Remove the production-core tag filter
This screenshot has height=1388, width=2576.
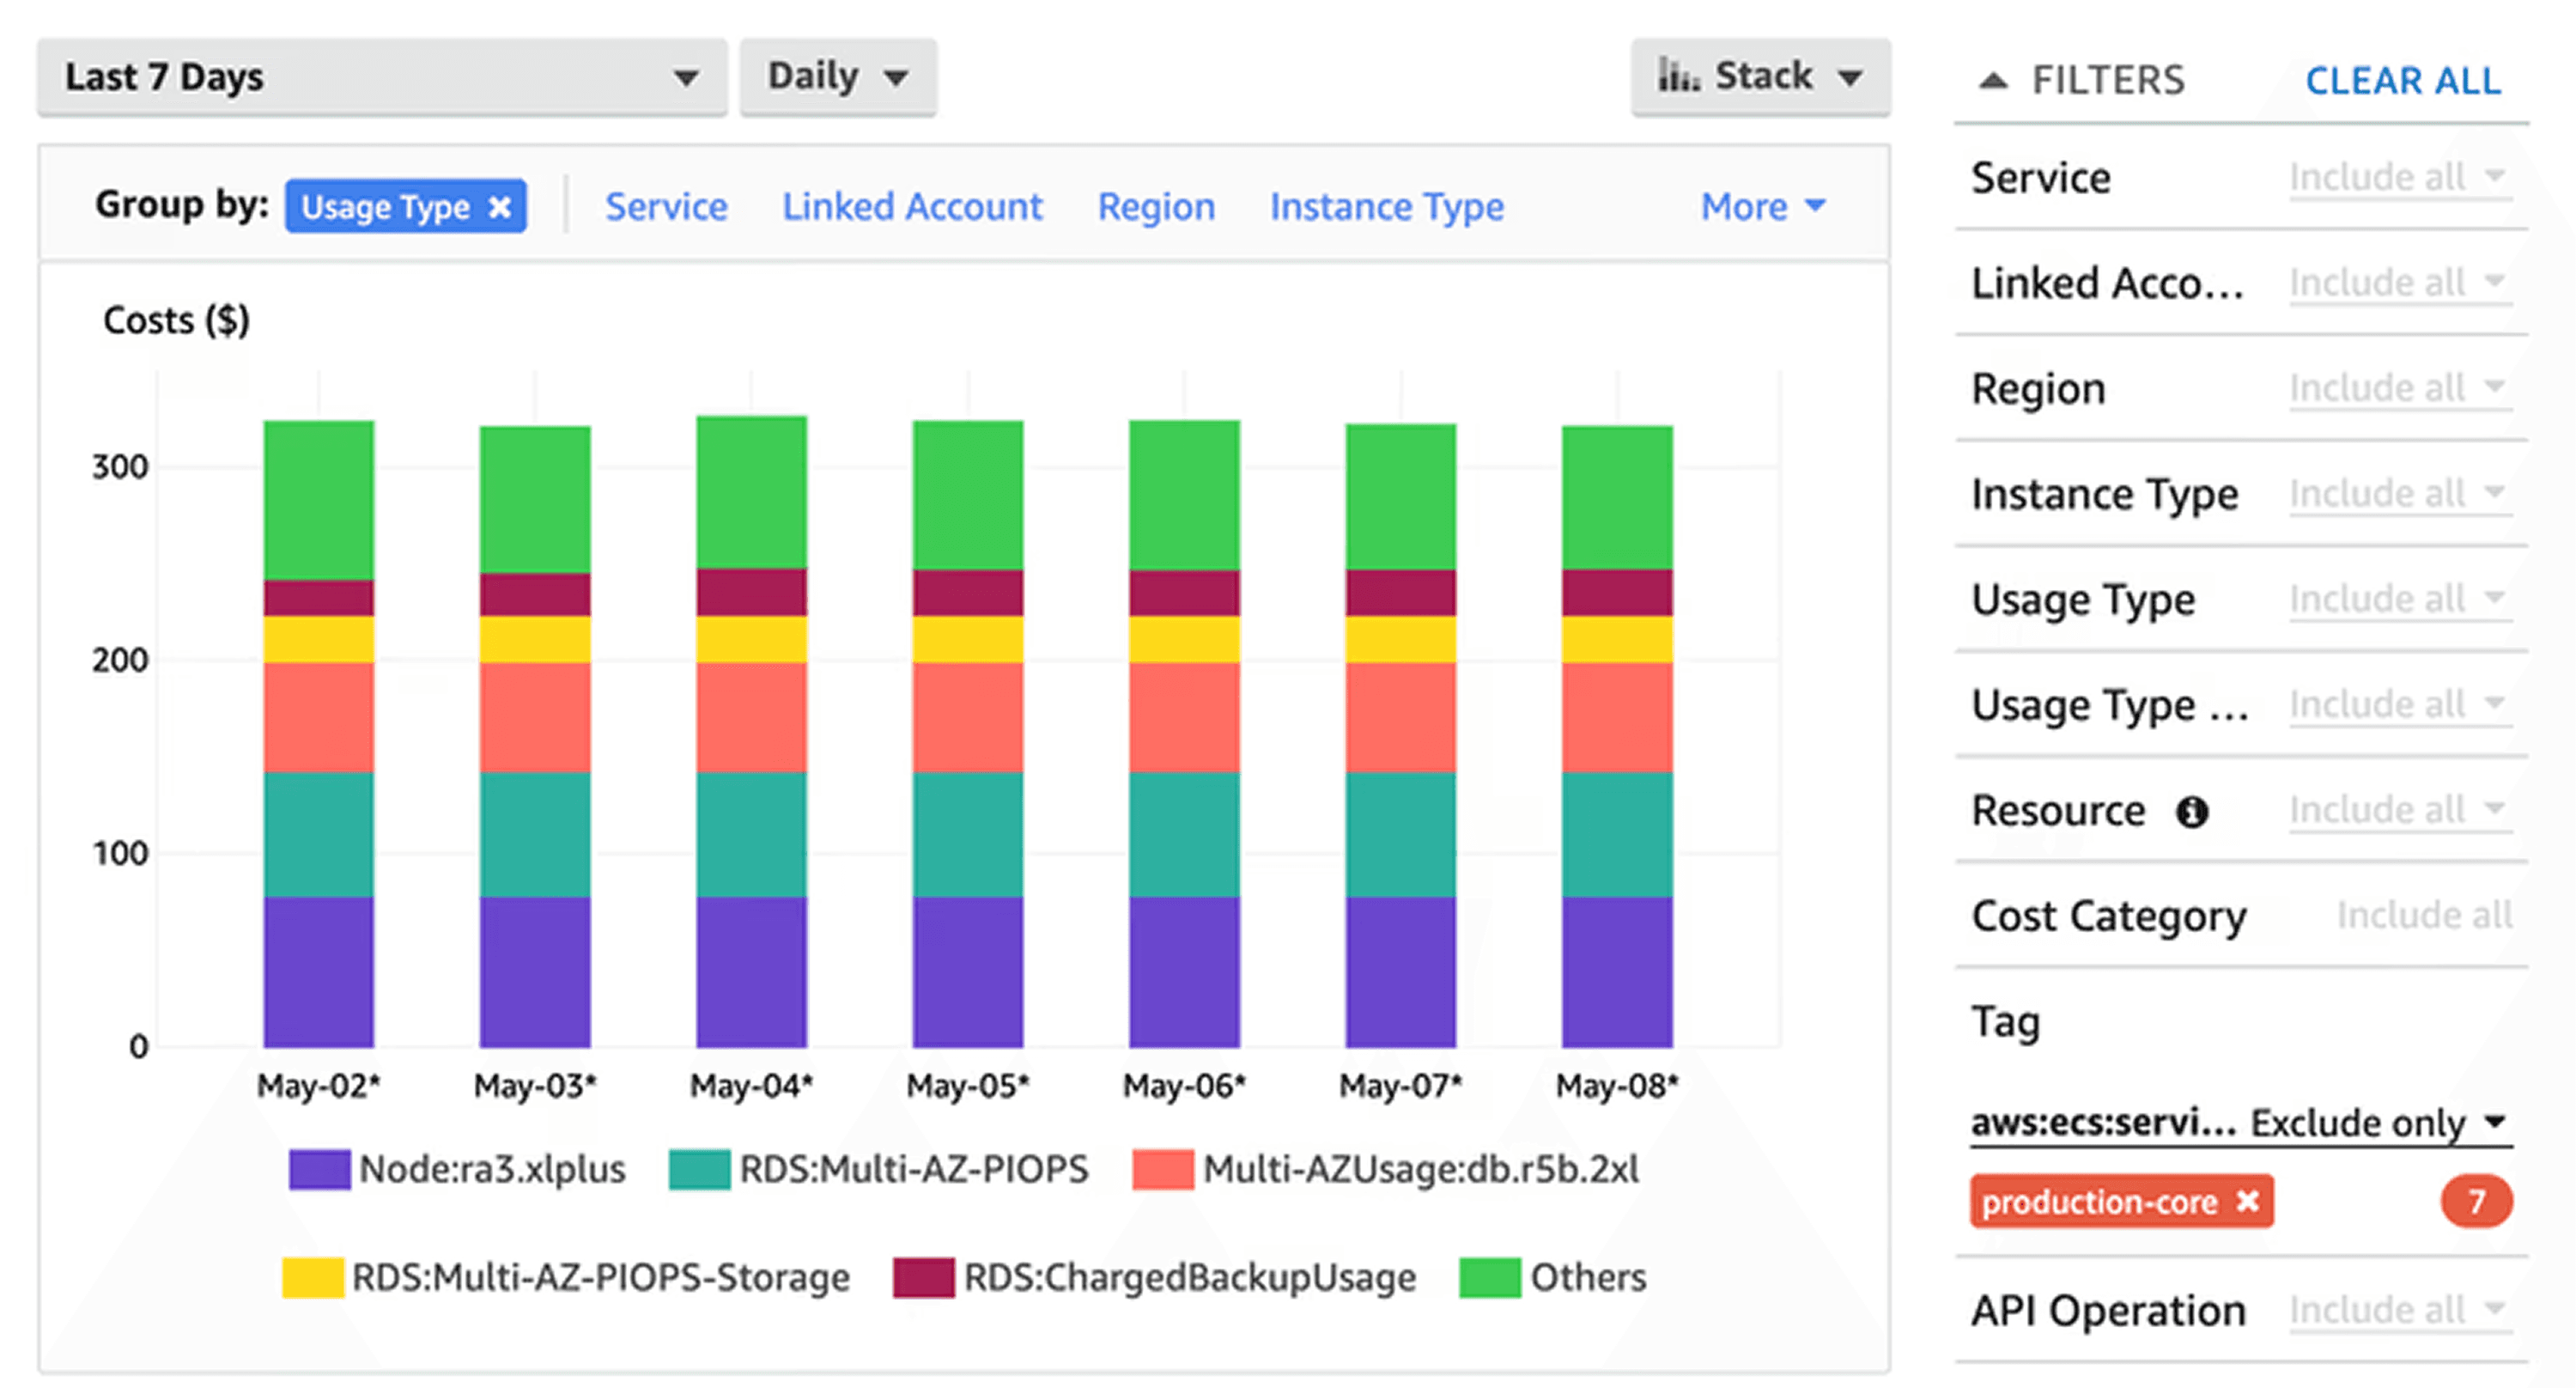tap(2247, 1200)
